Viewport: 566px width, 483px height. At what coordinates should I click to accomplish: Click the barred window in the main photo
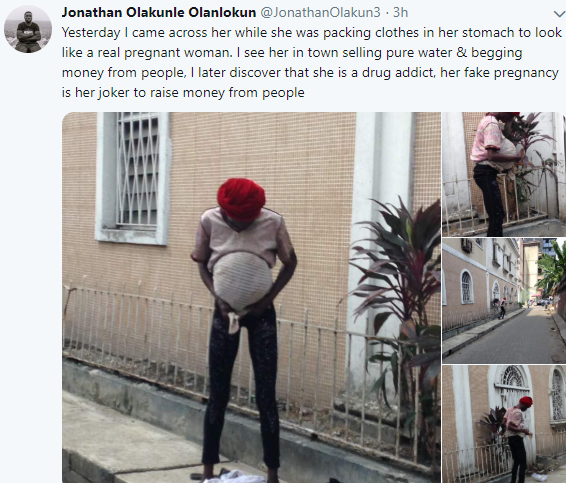pyautogui.click(x=133, y=178)
